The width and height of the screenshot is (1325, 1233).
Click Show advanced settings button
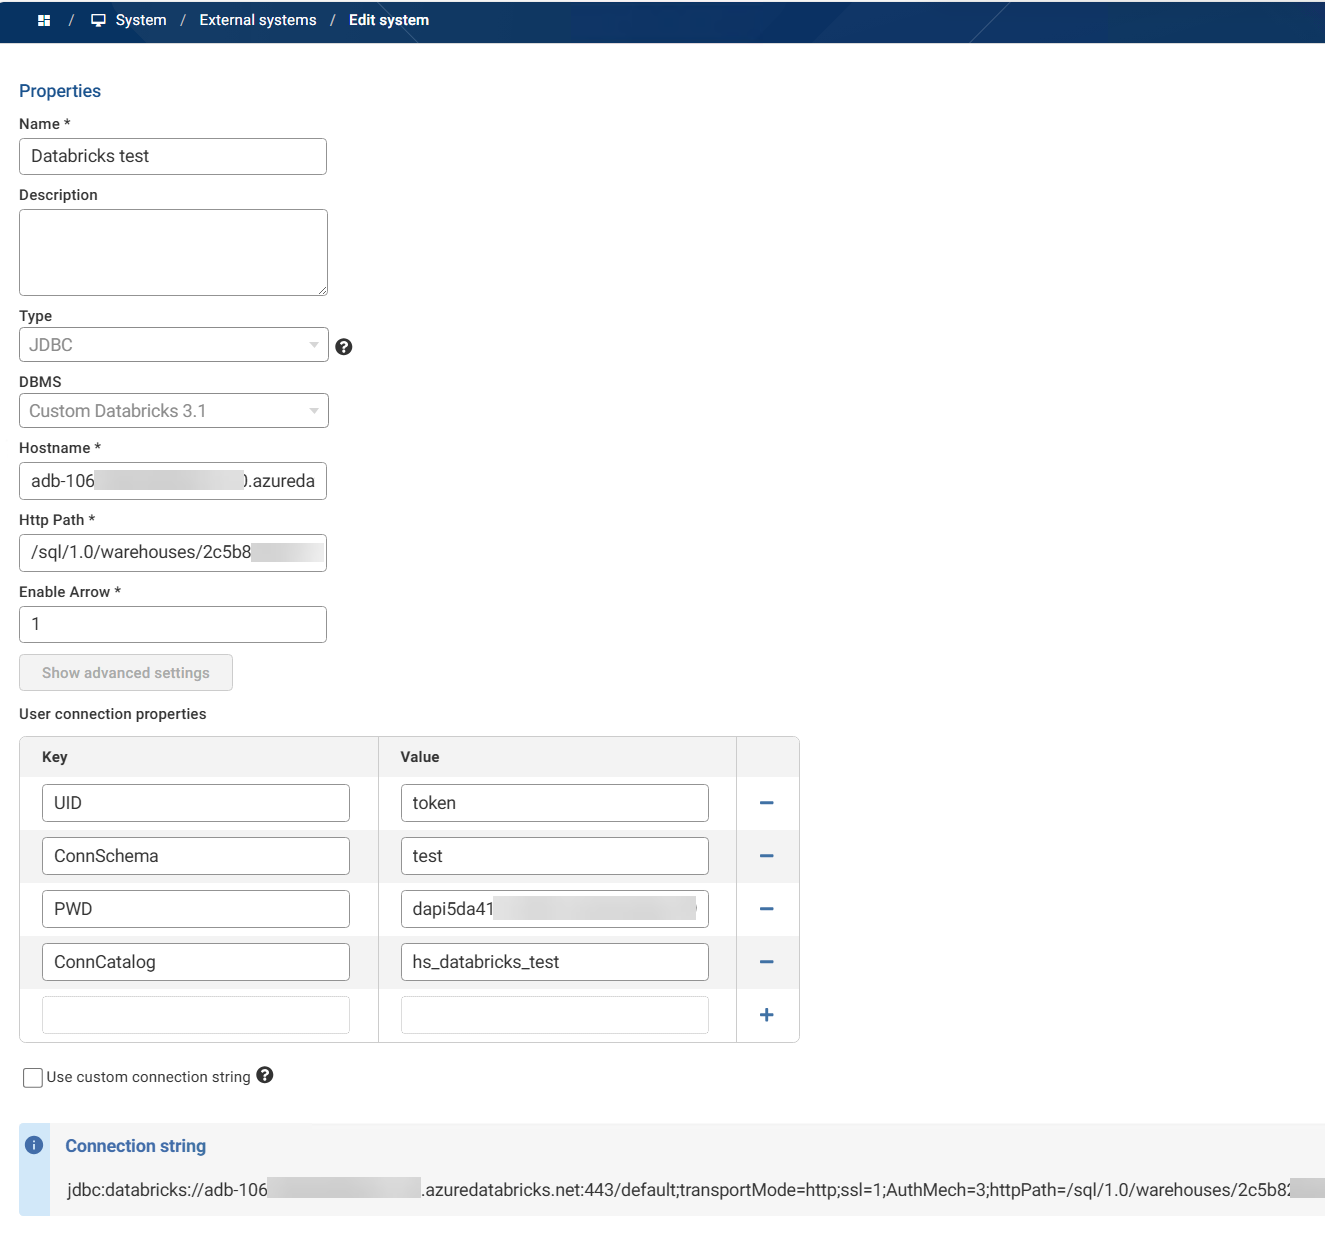point(126,673)
